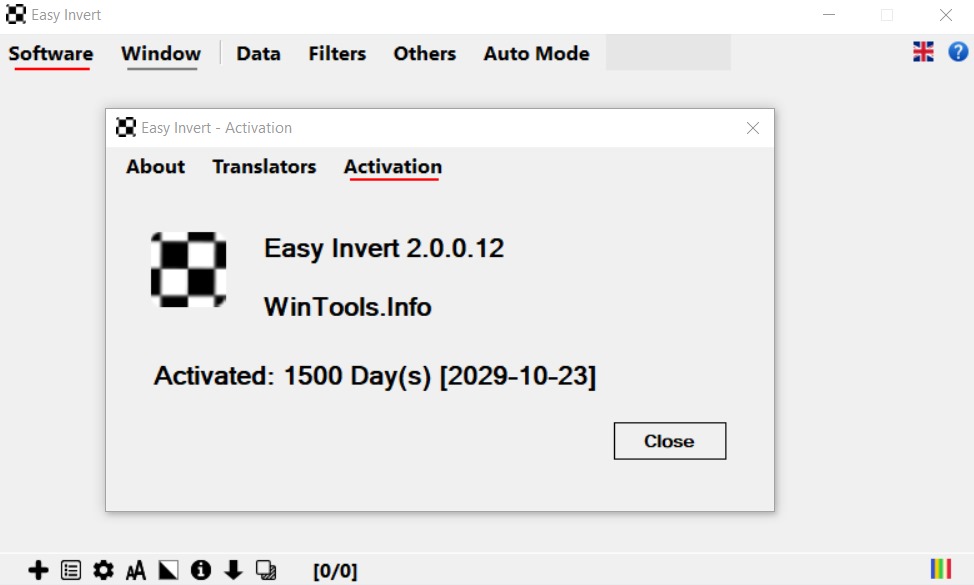The width and height of the screenshot is (974, 585).
Task: Open settings via the gear icon
Action: pos(103,570)
